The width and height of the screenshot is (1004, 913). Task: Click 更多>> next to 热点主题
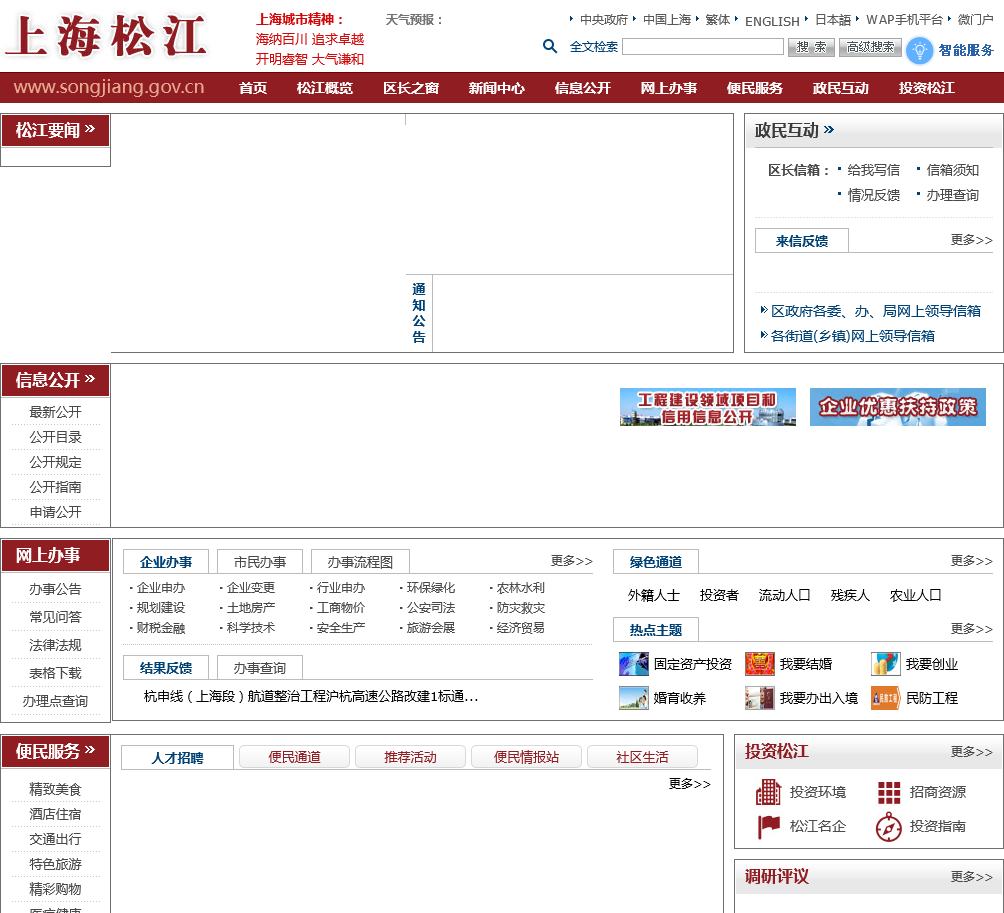(971, 629)
